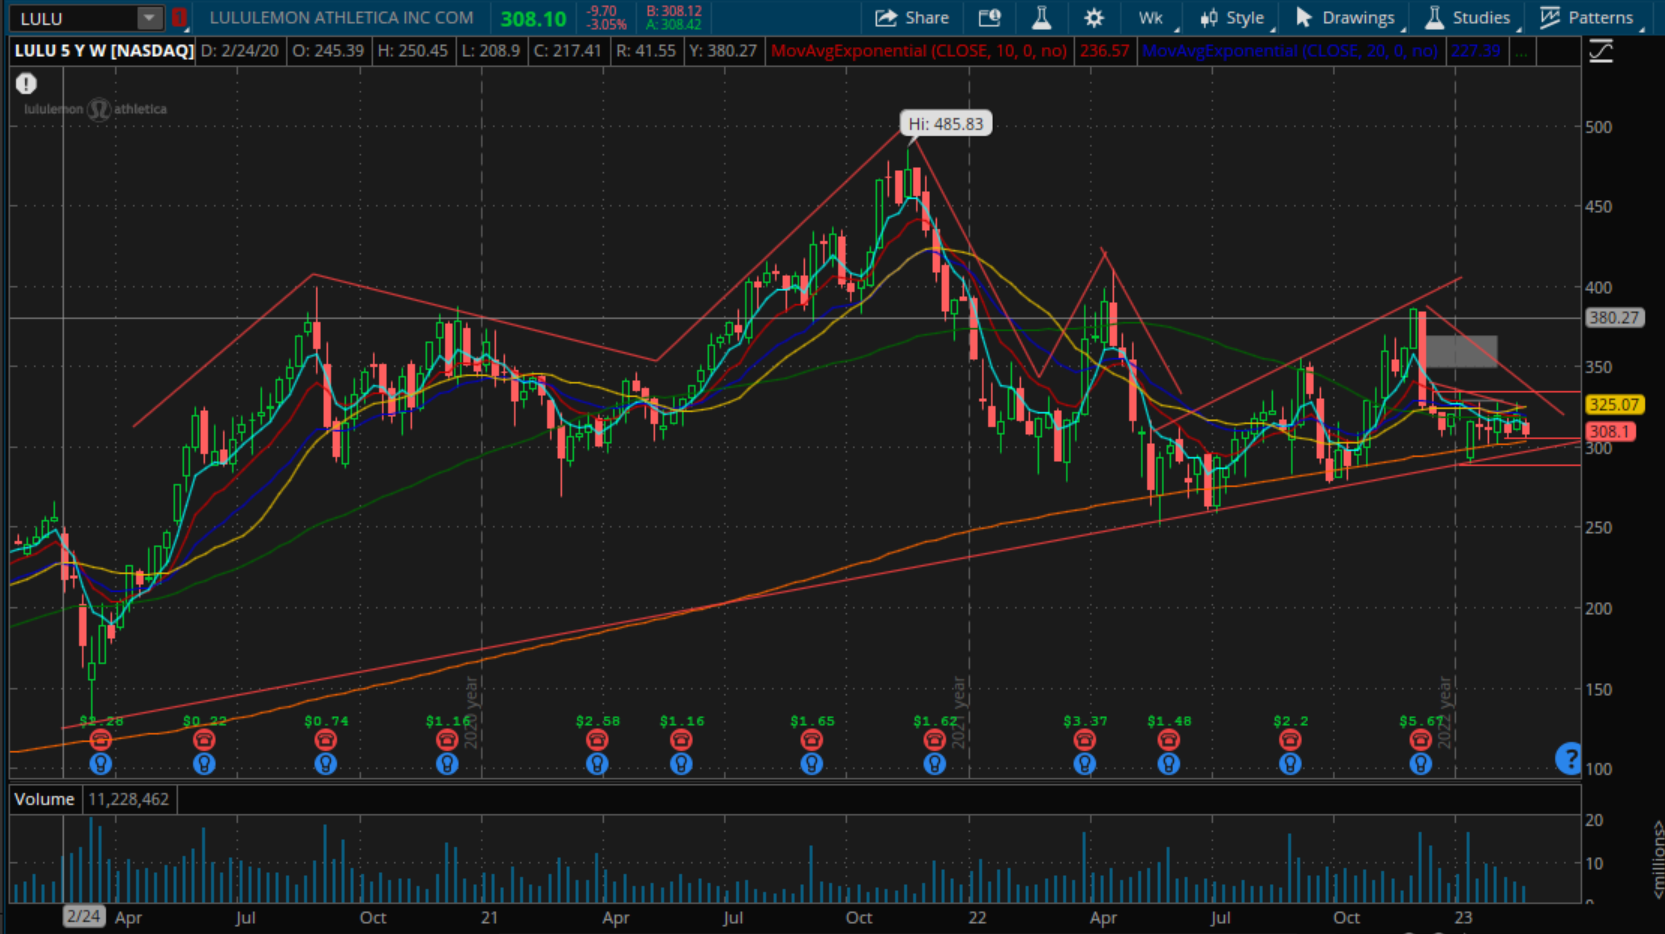Click the earnings phone icon under $3.37

pyautogui.click(x=1084, y=740)
